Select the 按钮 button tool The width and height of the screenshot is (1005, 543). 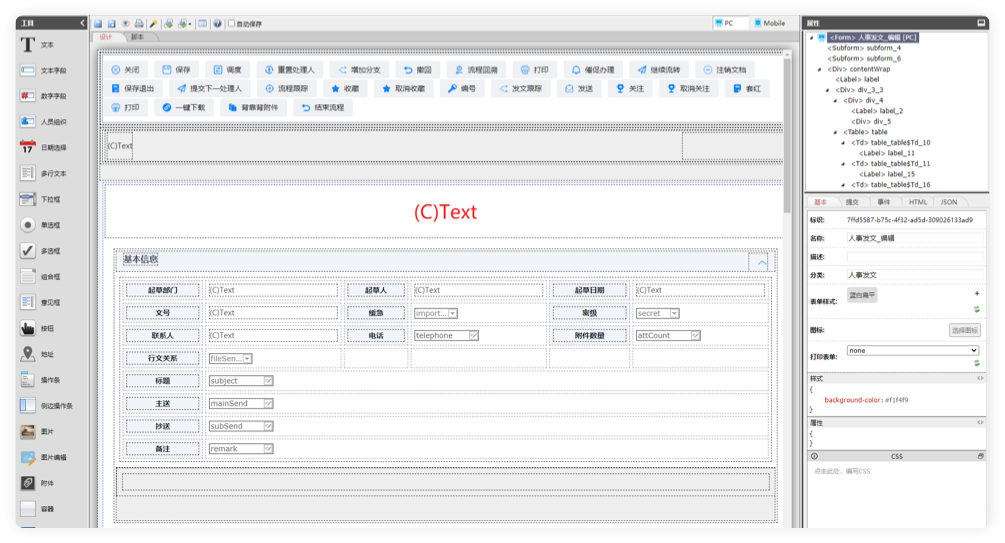(x=38, y=328)
